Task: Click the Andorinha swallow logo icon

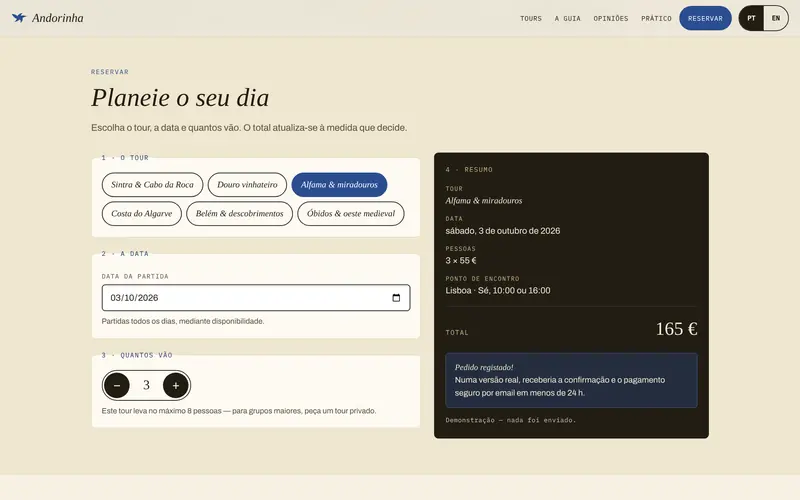Action: point(19,18)
